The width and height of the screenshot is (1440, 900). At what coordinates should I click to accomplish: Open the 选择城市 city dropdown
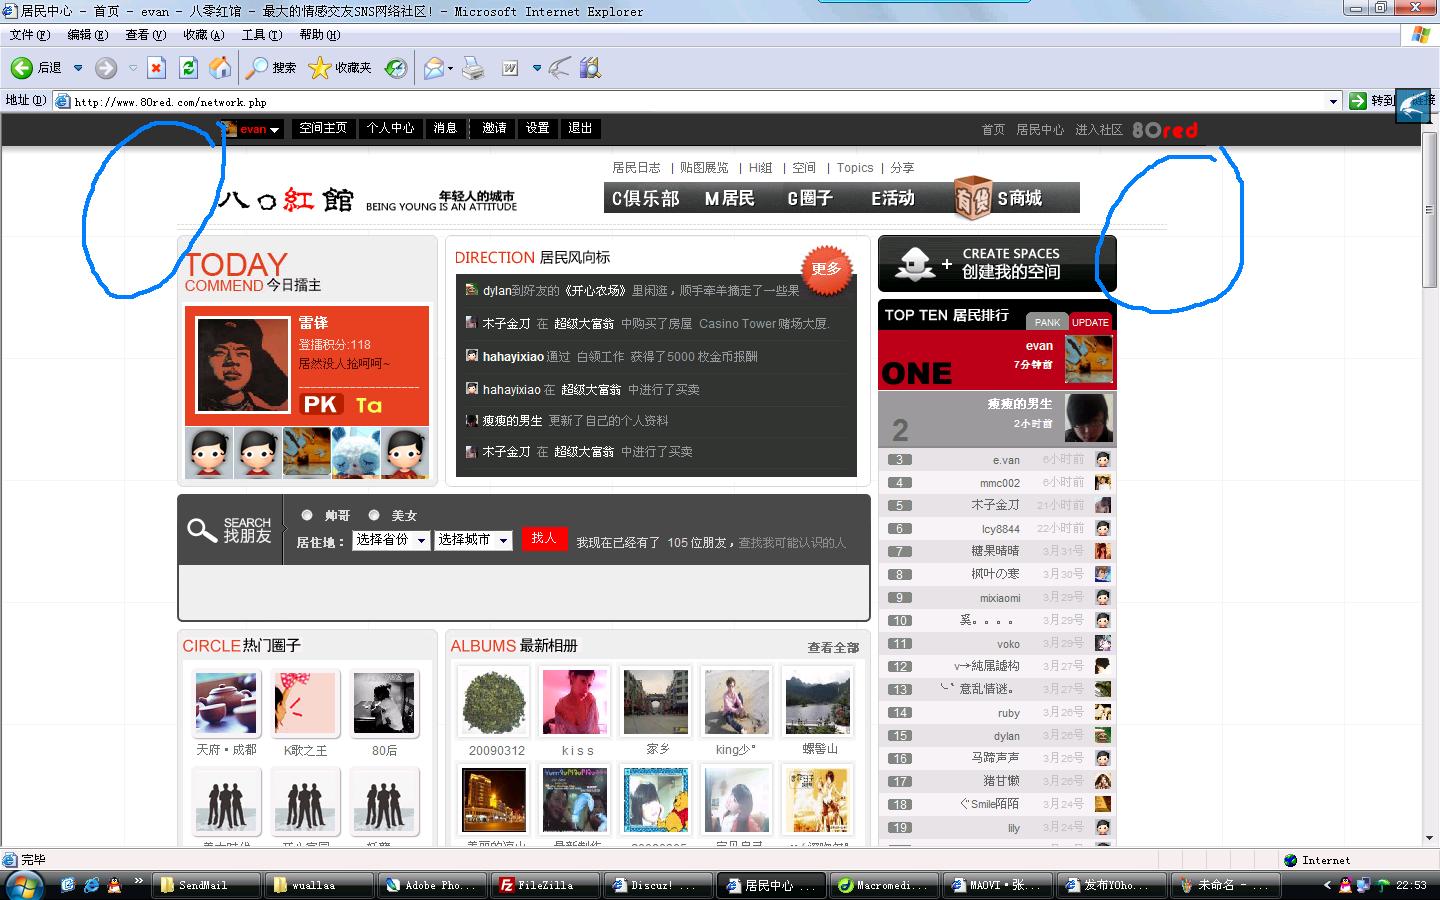point(474,540)
